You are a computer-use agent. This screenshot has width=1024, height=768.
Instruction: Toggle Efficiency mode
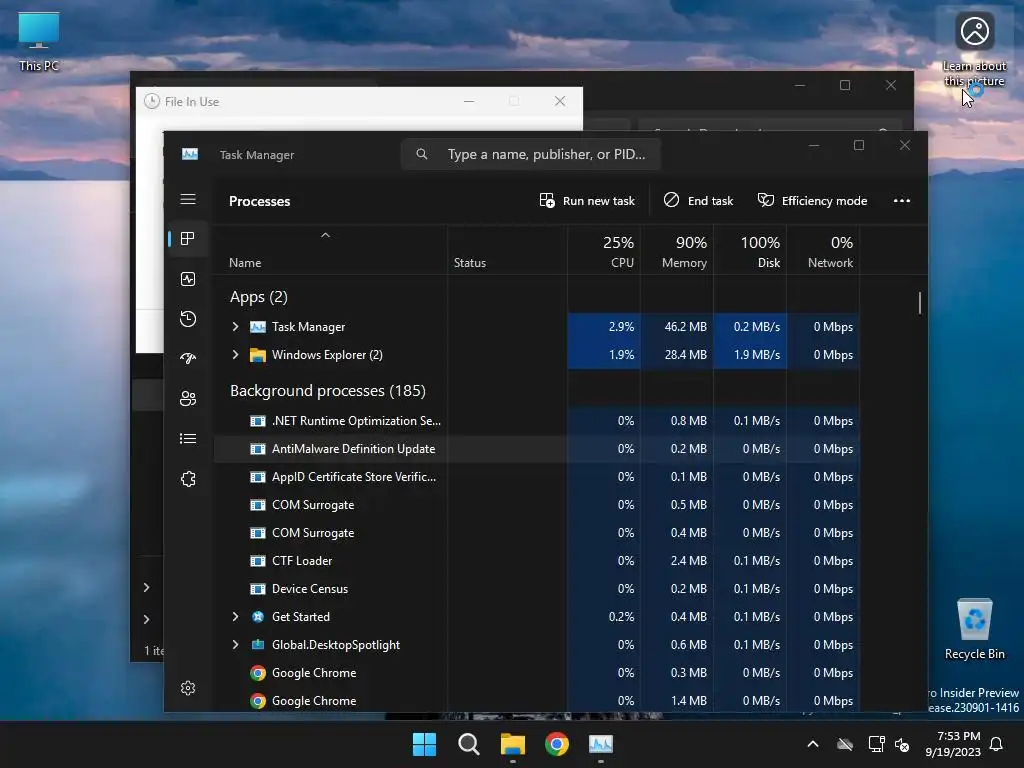[812, 200]
